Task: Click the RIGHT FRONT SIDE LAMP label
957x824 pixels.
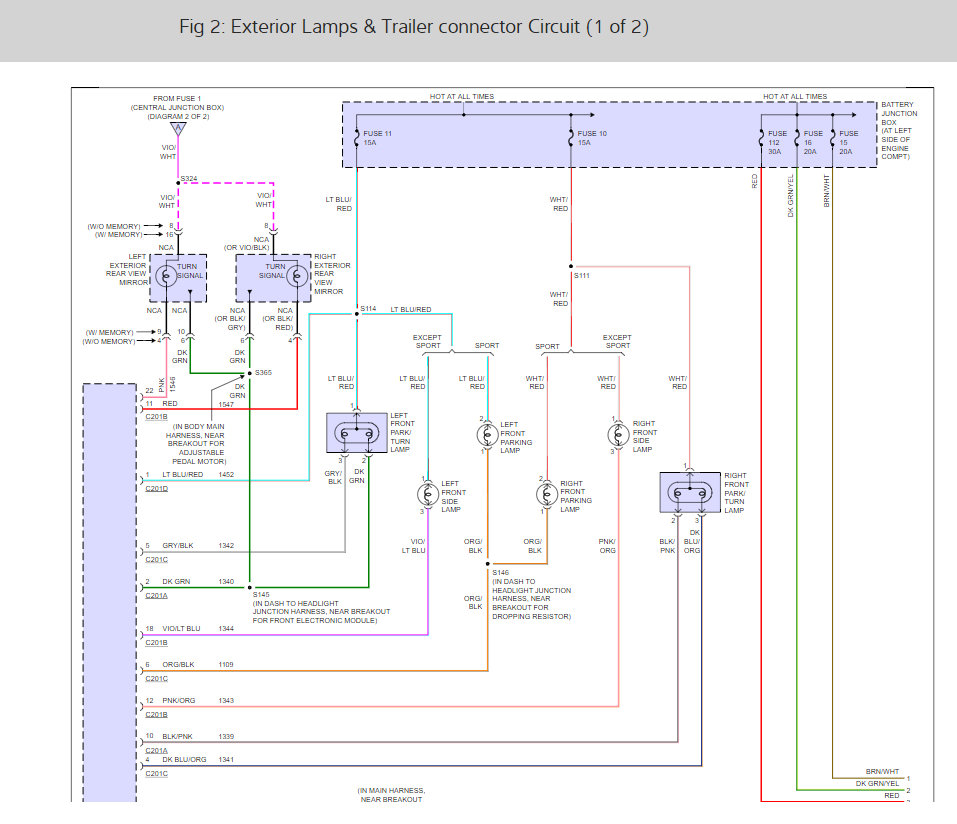Action: (645, 436)
